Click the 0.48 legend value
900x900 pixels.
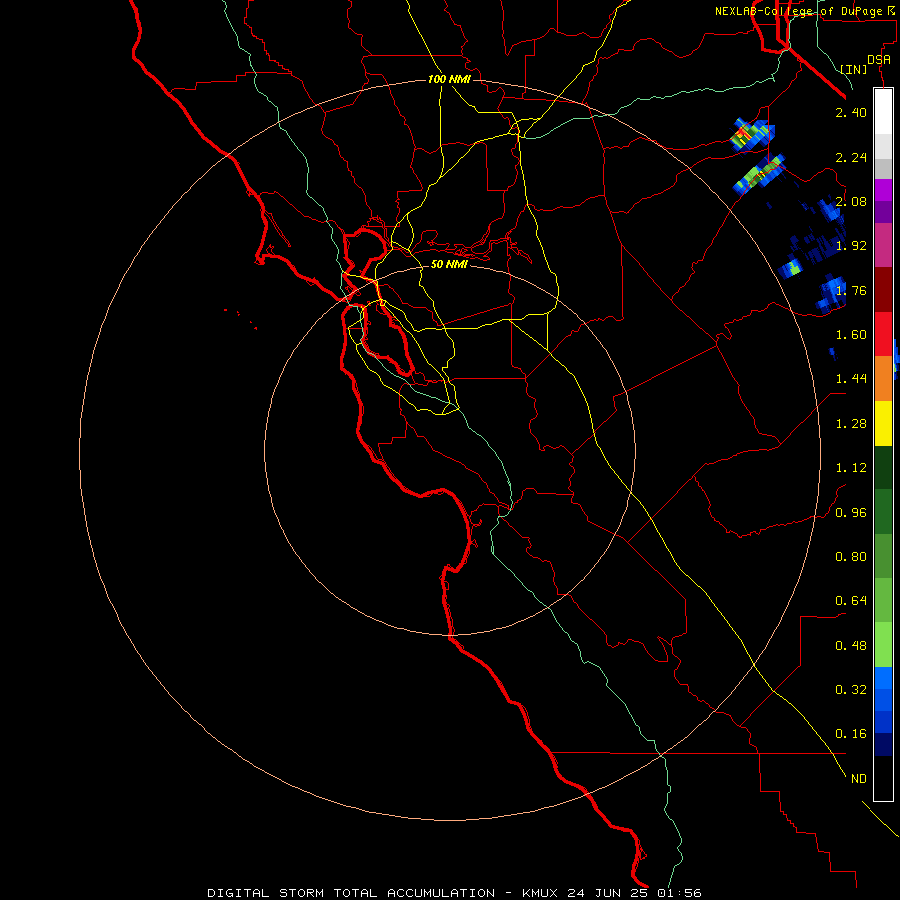pos(851,646)
